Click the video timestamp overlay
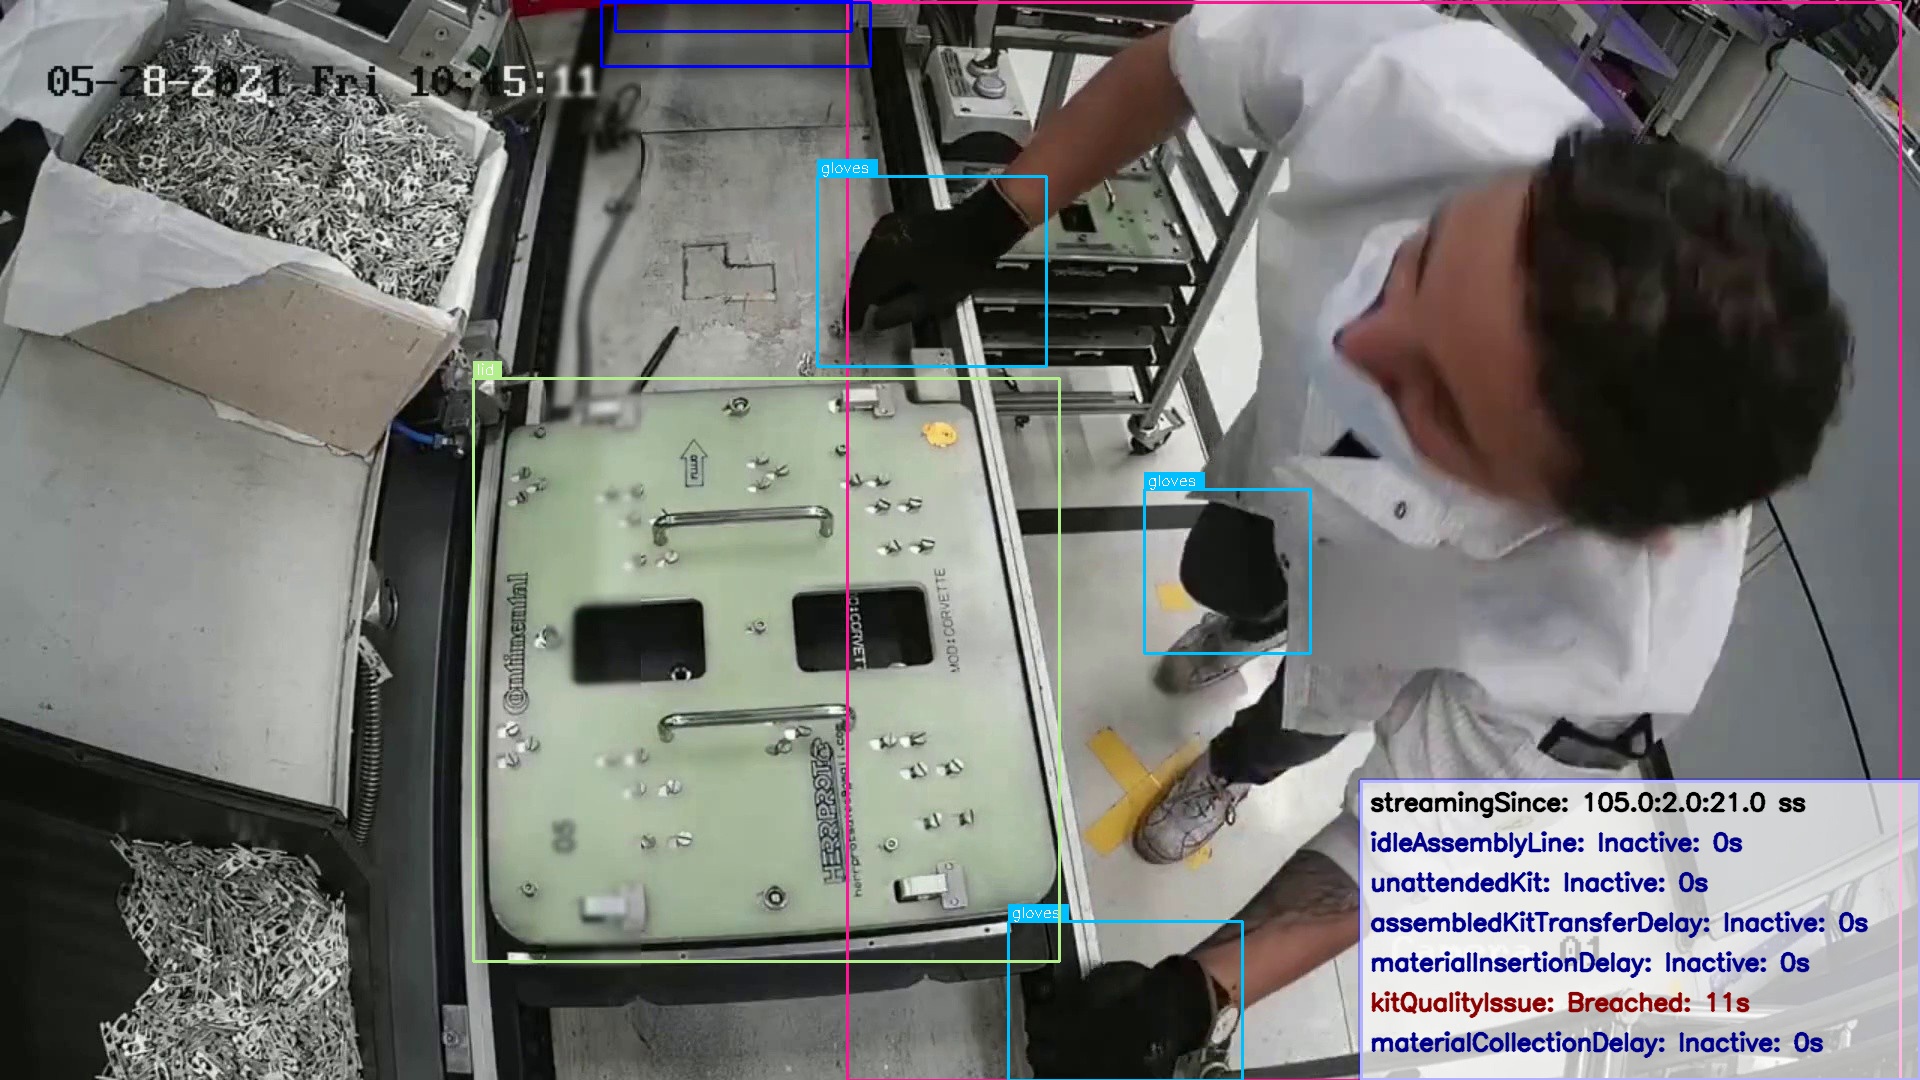This screenshot has width=1920, height=1080. click(320, 82)
